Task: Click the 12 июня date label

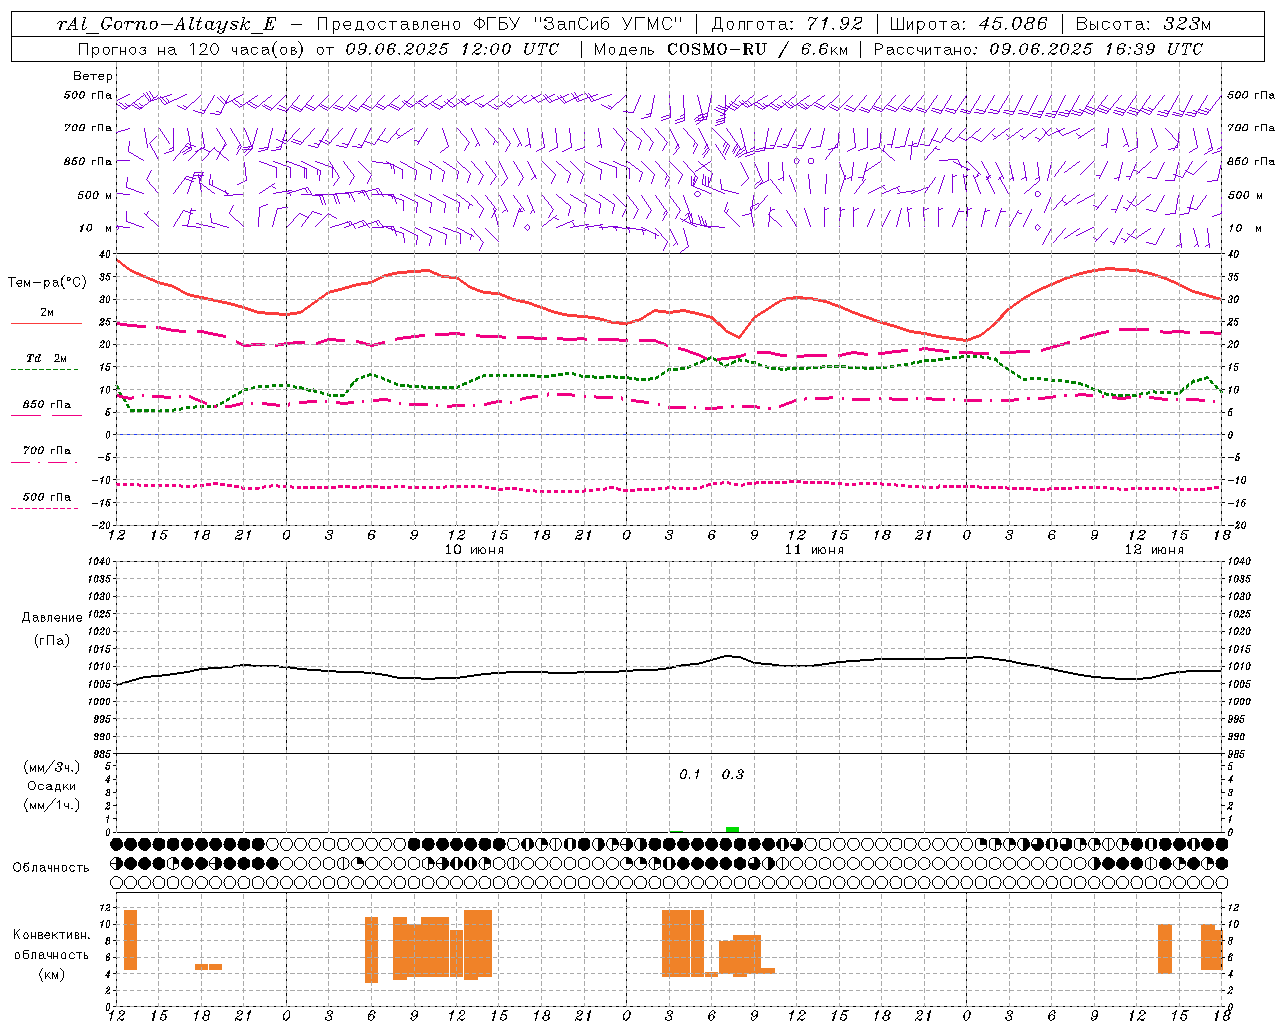Action: pos(1154,550)
